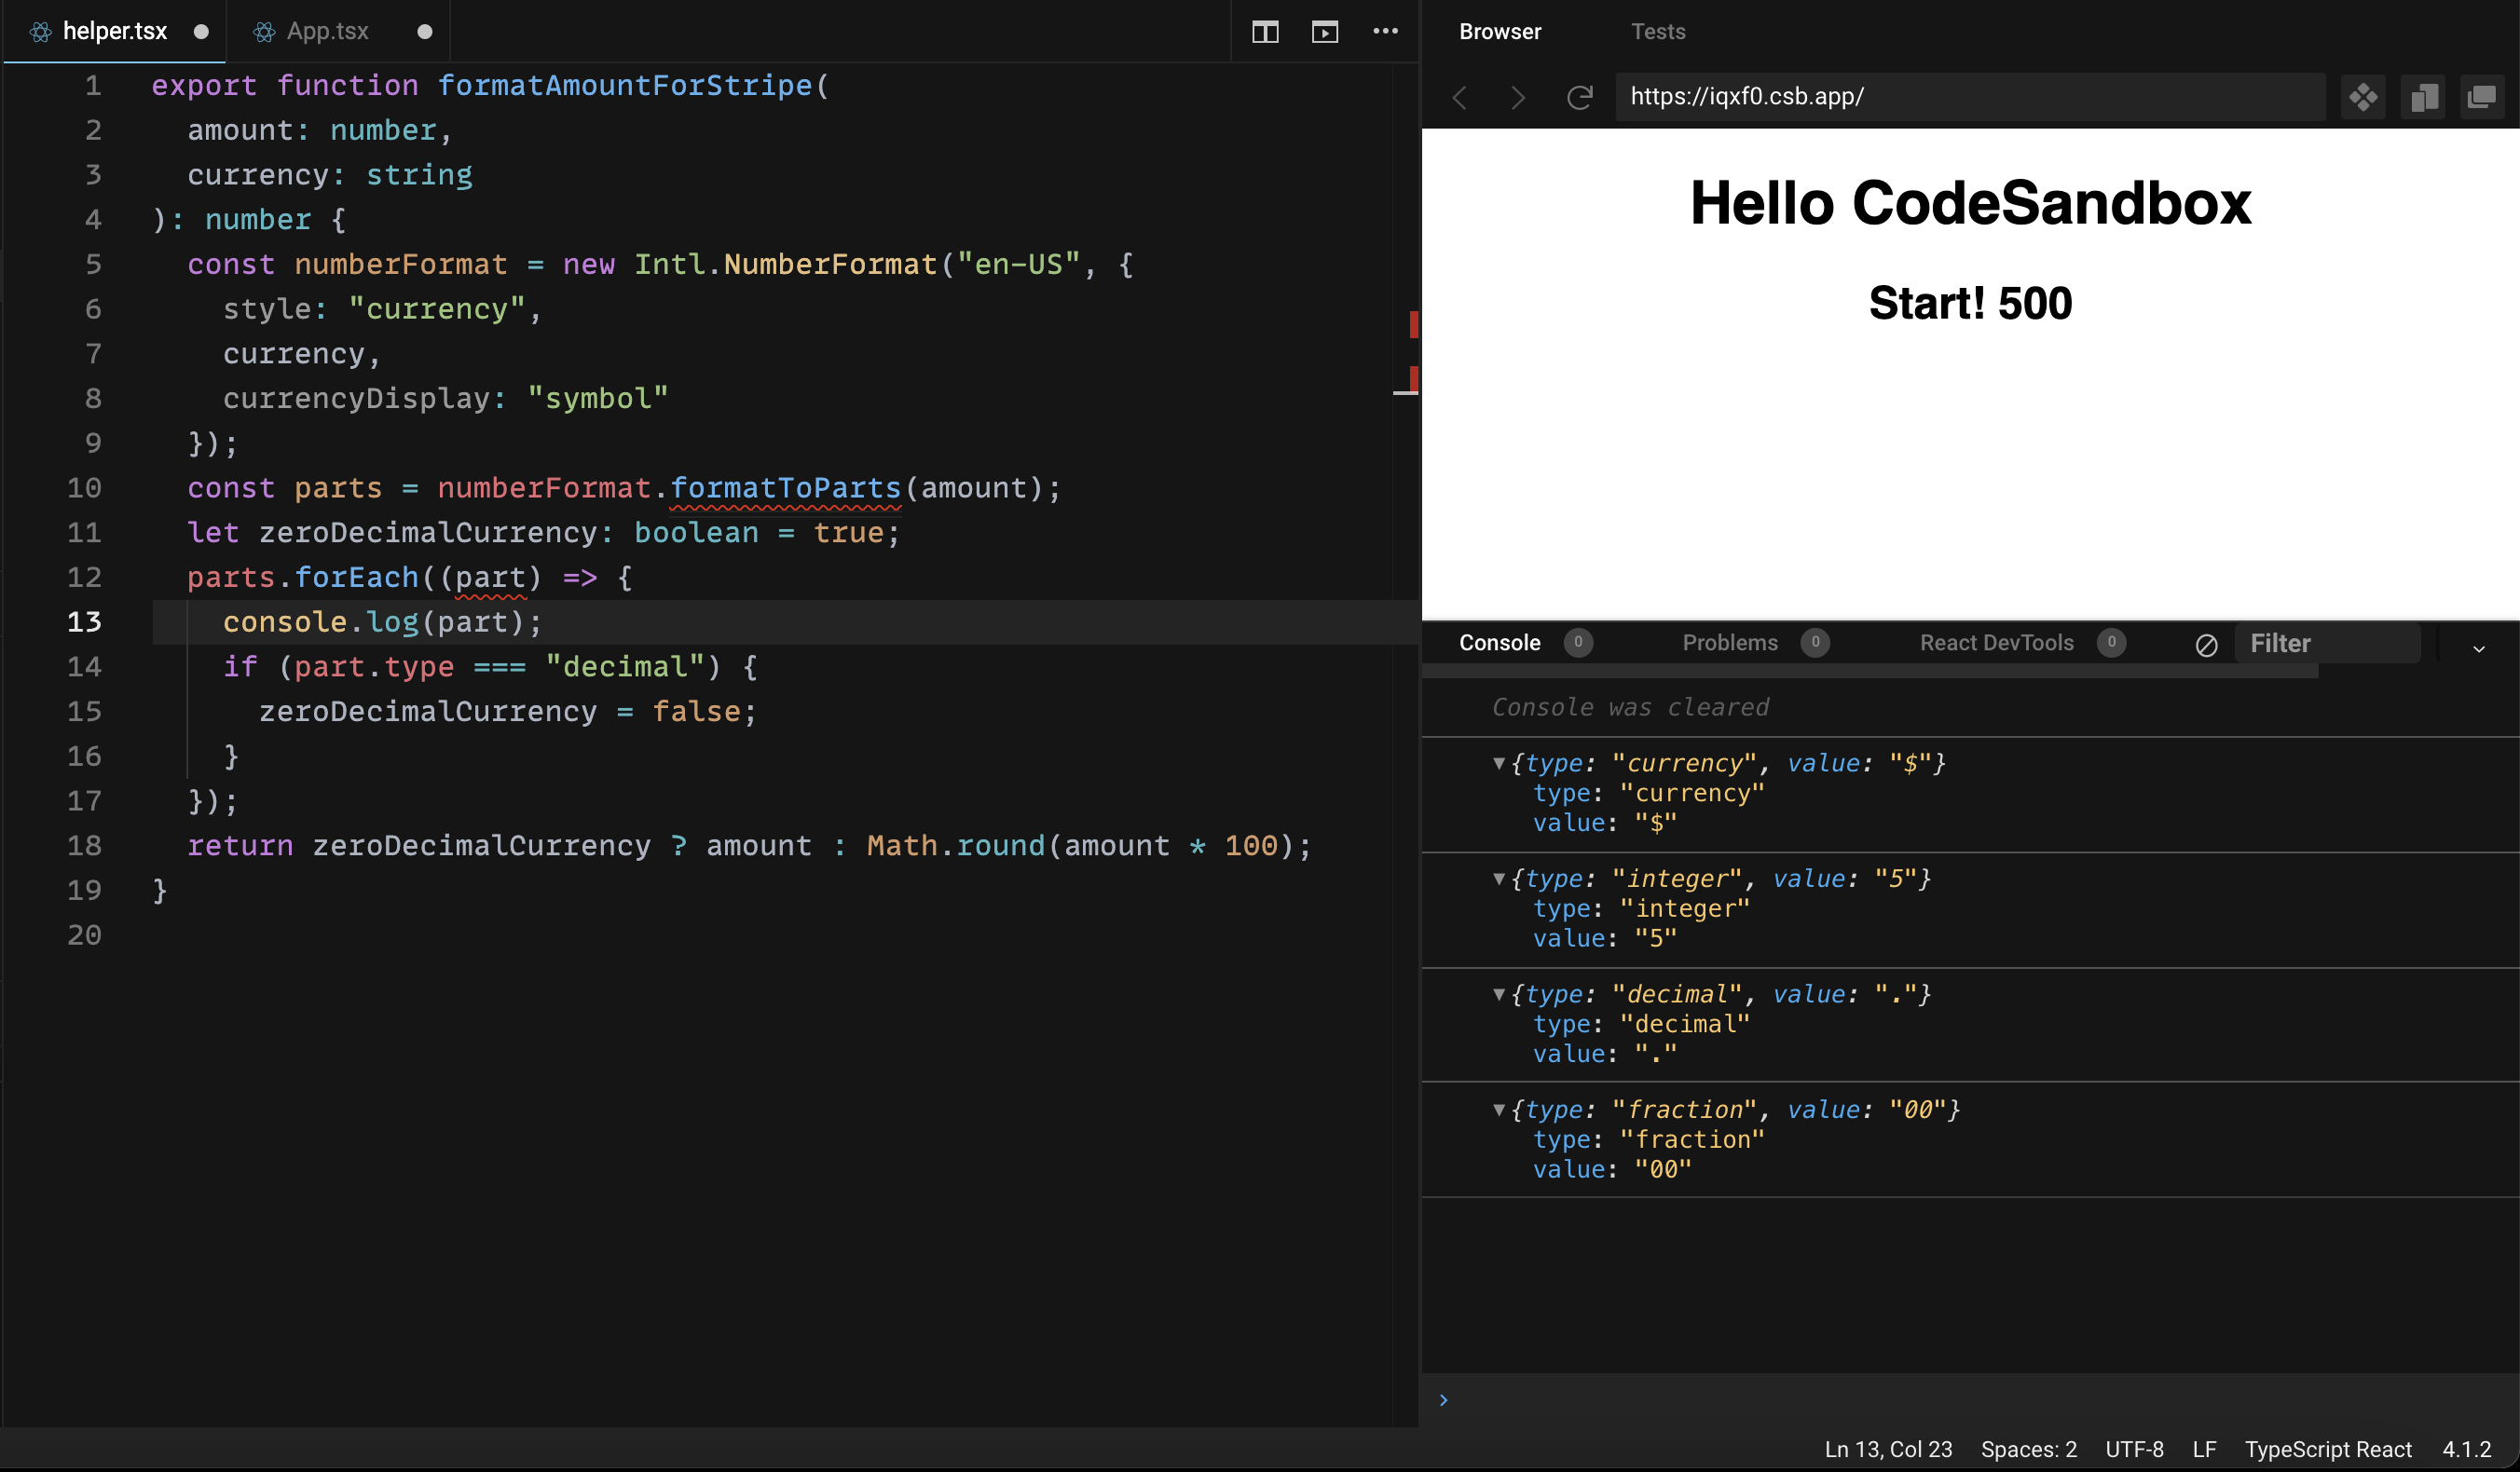
Task: Click the show preview icon in editor toolbar
Action: coord(1324,32)
